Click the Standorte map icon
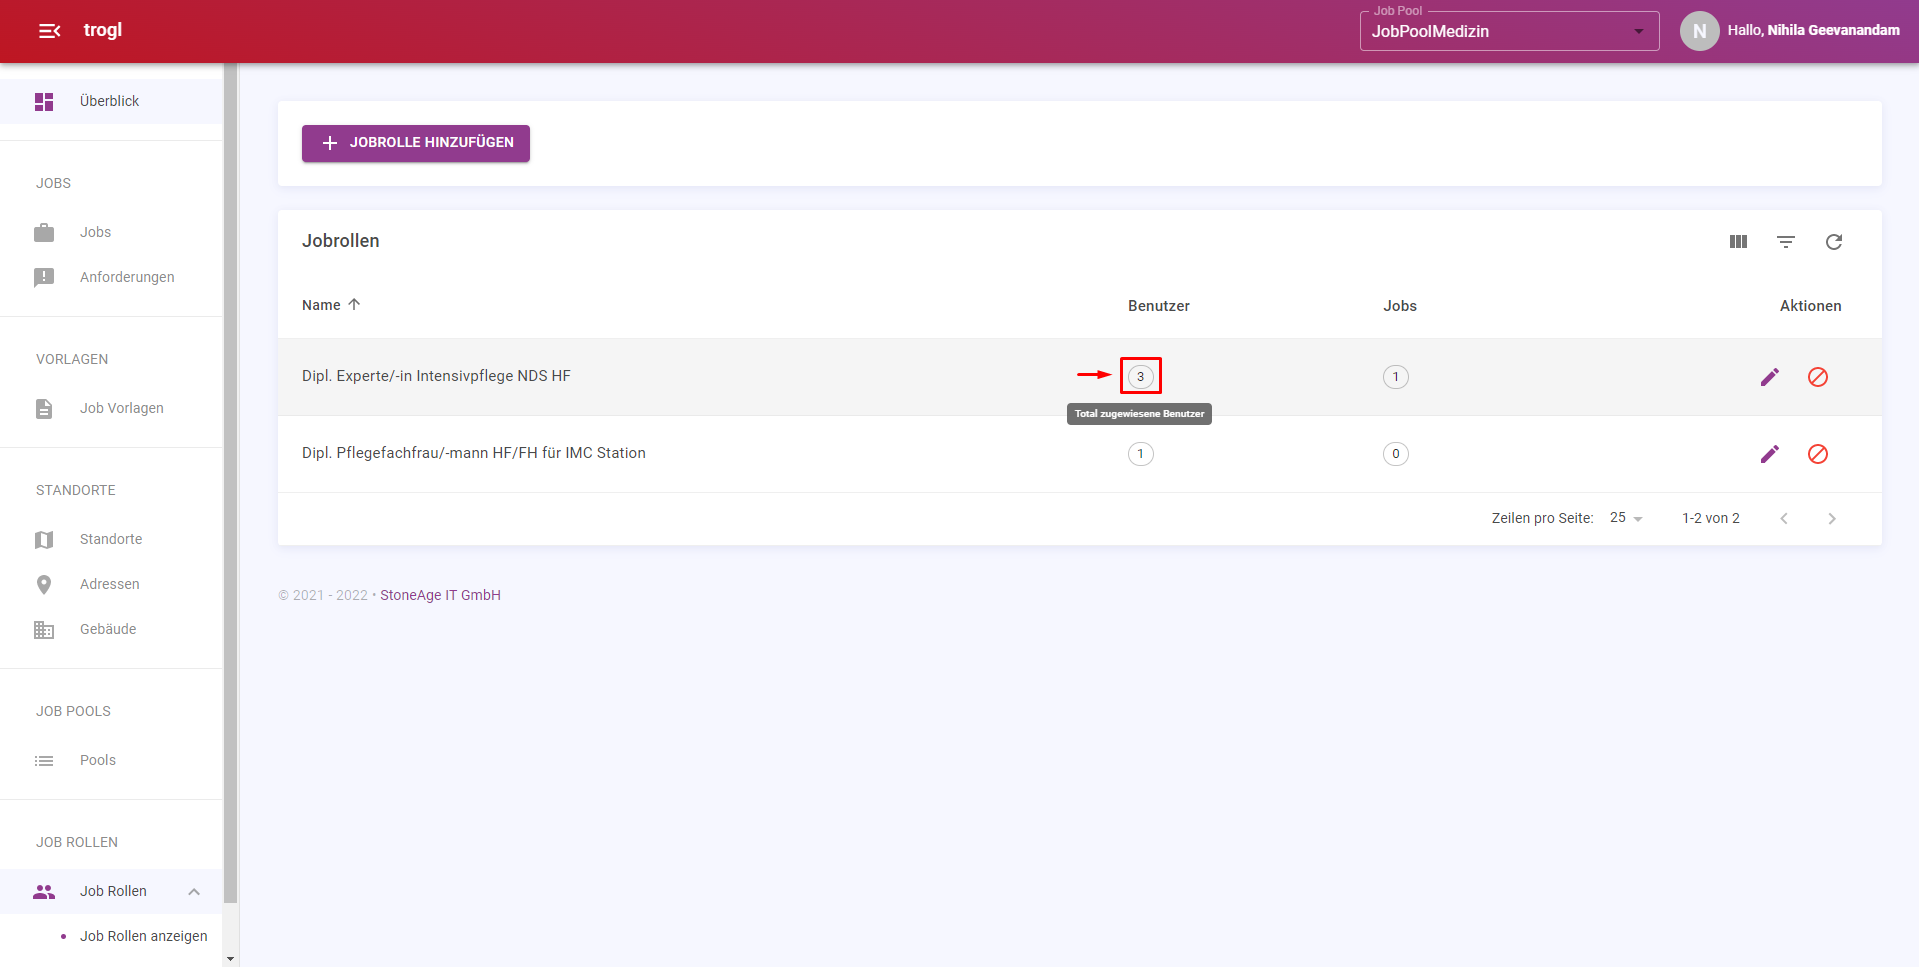 click(x=44, y=539)
